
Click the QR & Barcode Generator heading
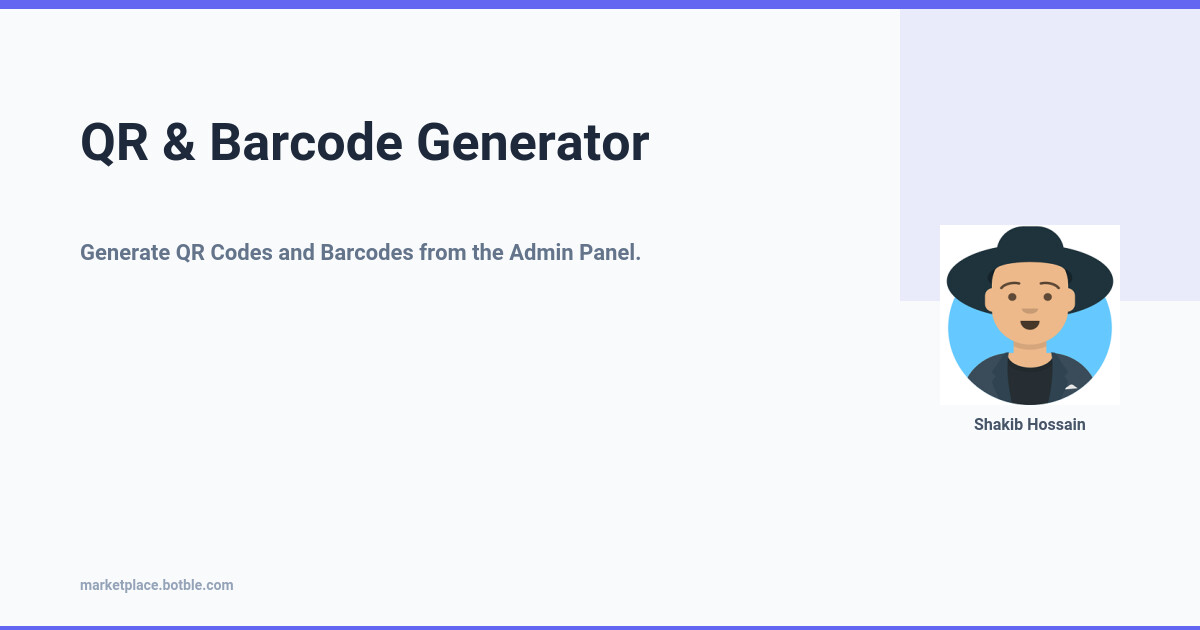pyautogui.click(x=364, y=142)
